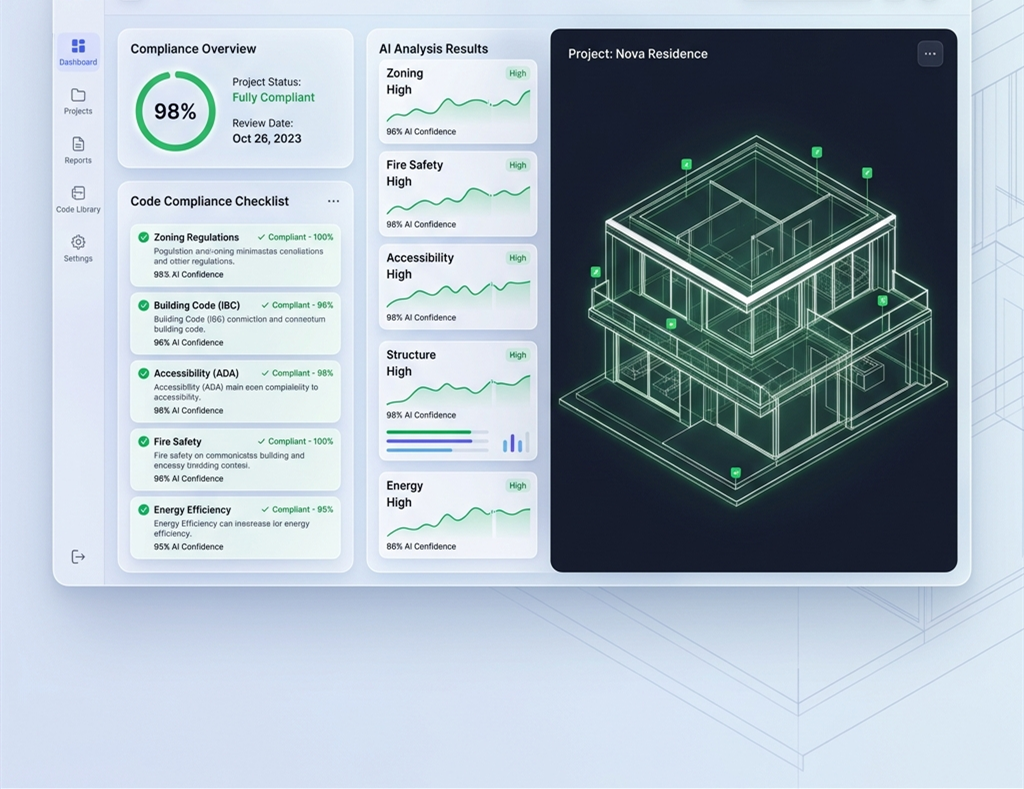This screenshot has width=1024, height=789.
Task: Click the small bar chart icon in Structure card
Action: point(515,442)
